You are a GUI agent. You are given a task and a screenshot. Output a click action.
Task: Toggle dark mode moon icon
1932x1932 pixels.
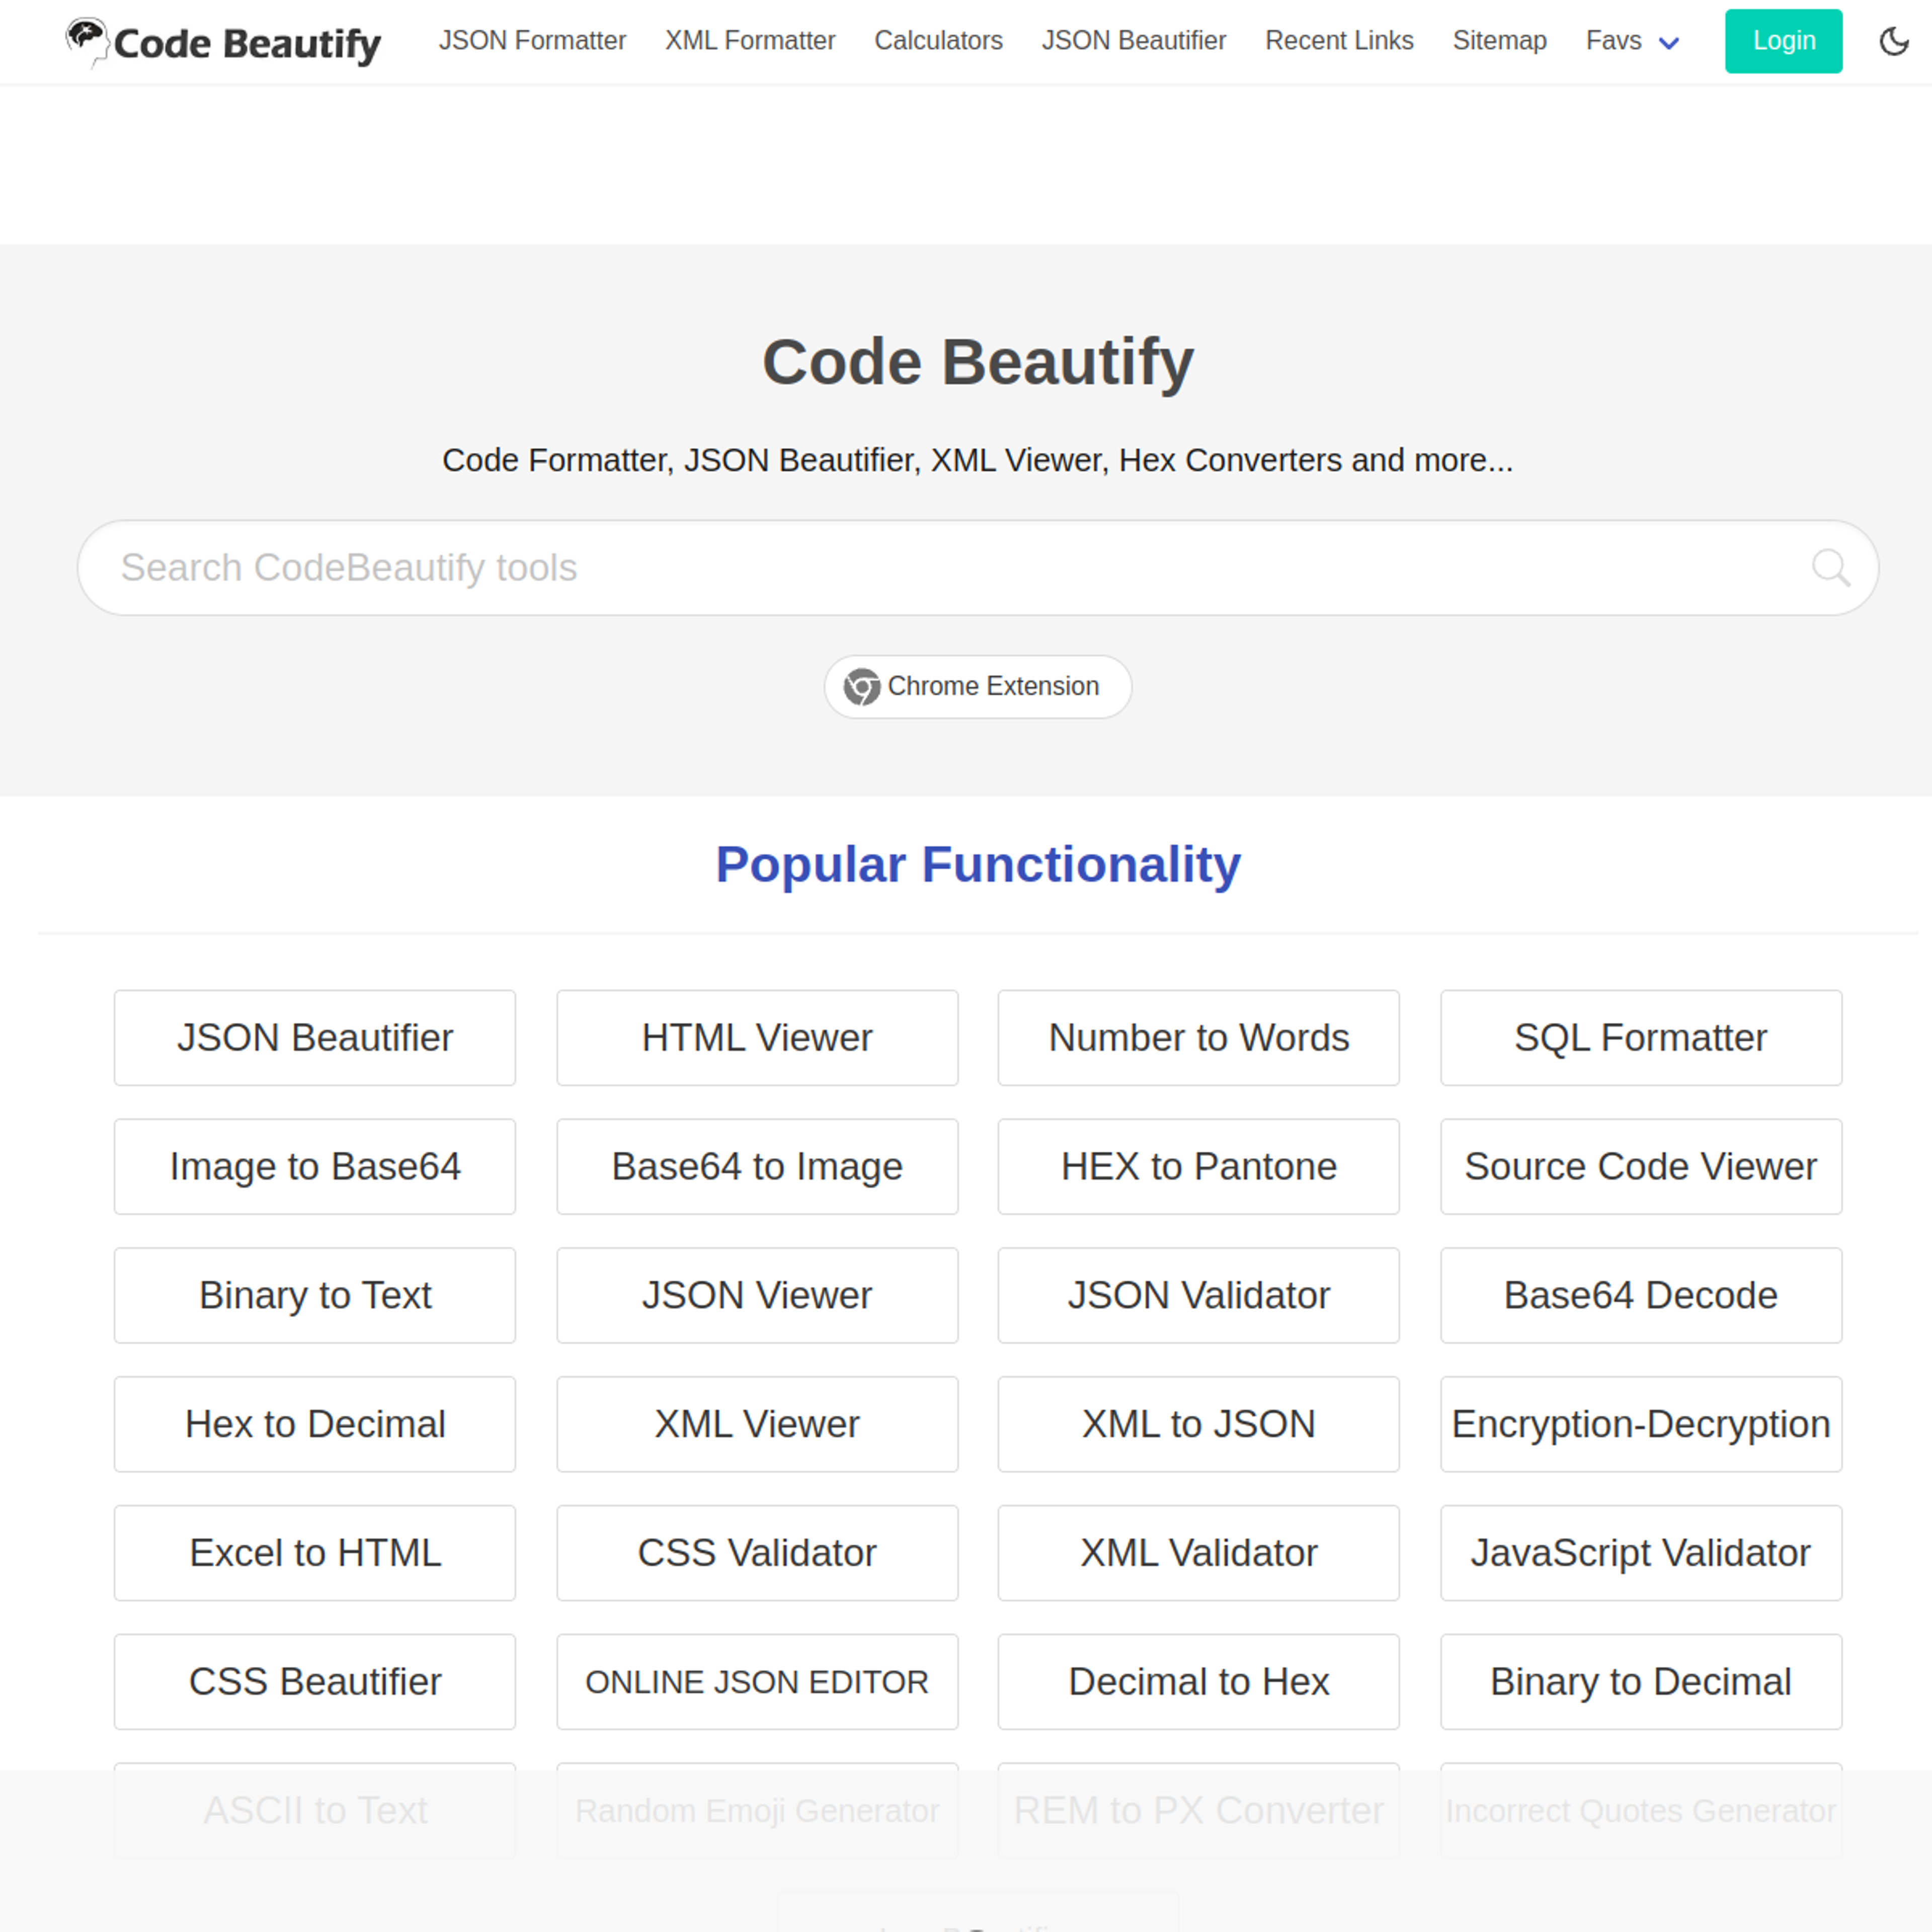1894,41
